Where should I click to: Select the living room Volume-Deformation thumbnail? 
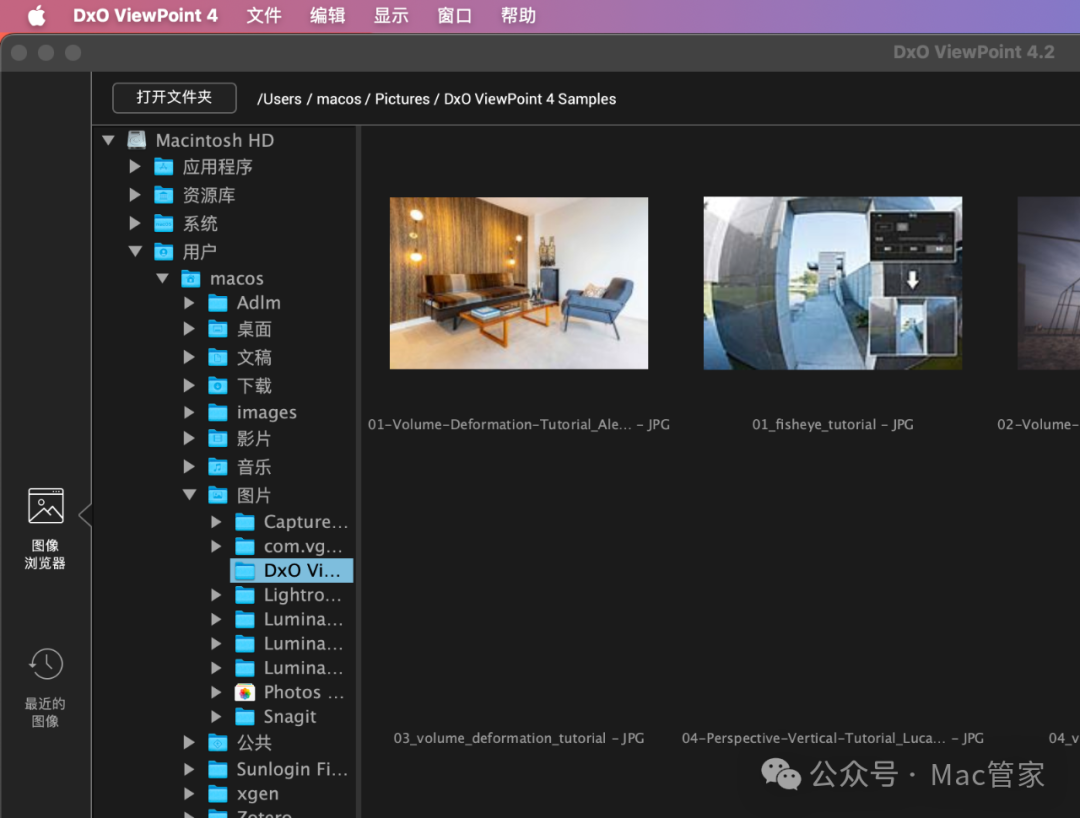point(518,283)
